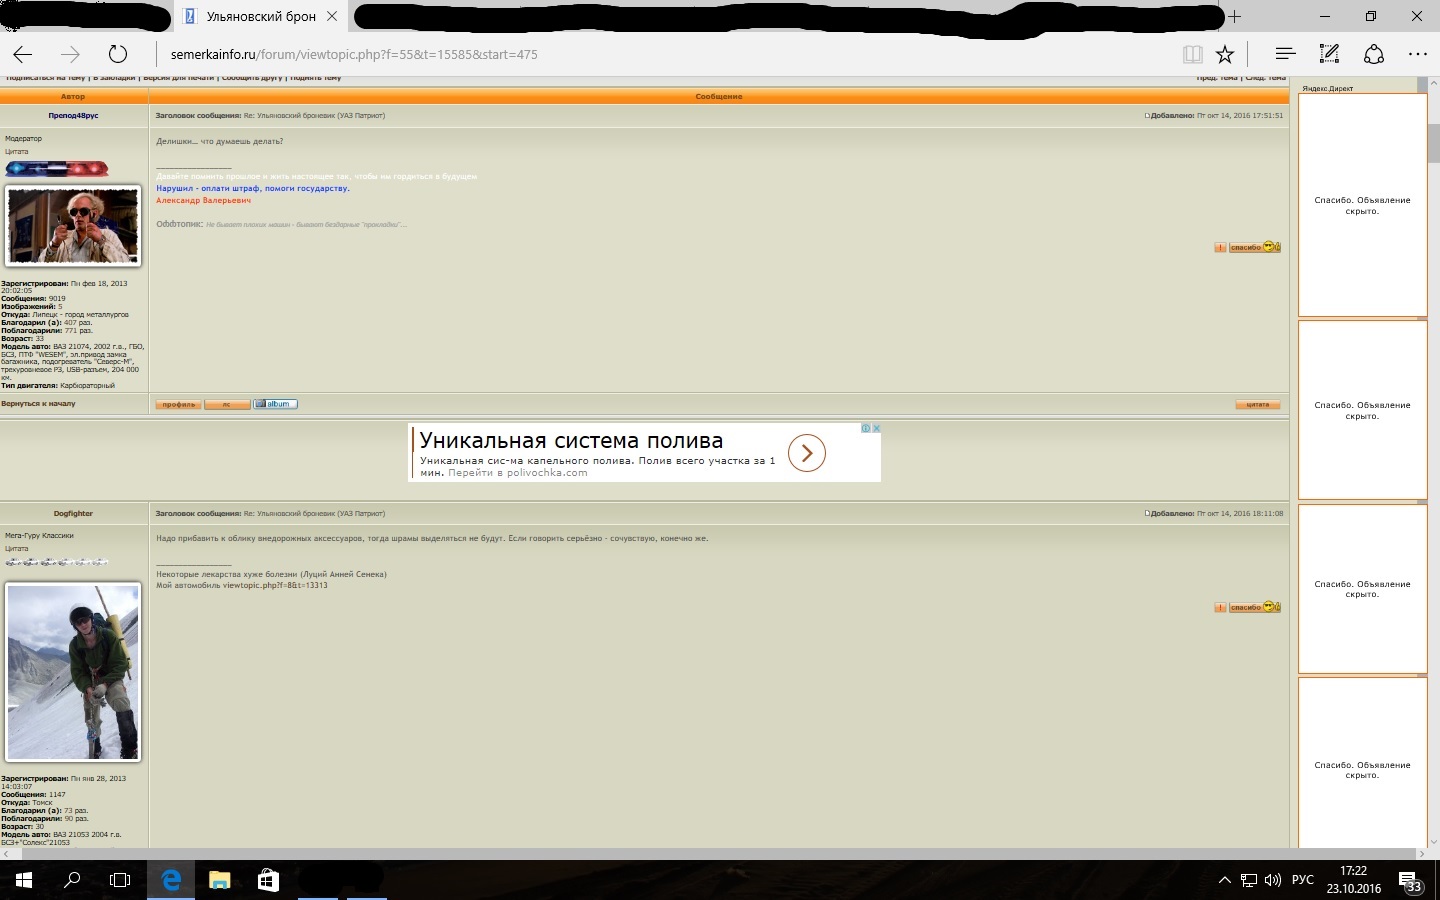Click the Версия для печати link
This screenshot has width=1440, height=900.
(179, 78)
